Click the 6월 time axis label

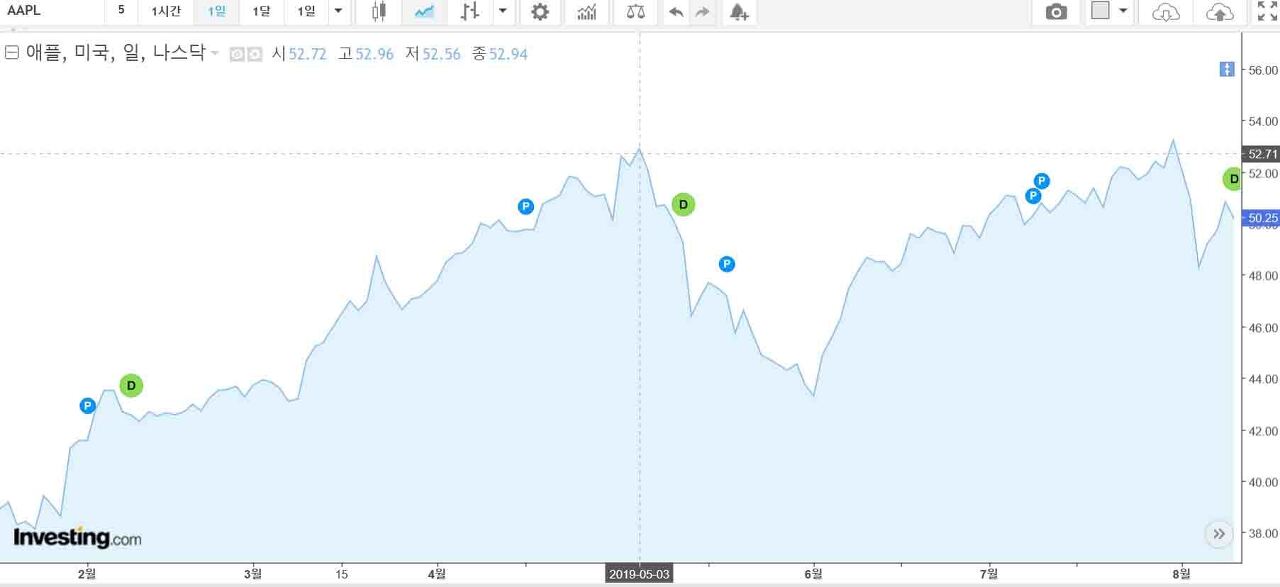click(813, 574)
